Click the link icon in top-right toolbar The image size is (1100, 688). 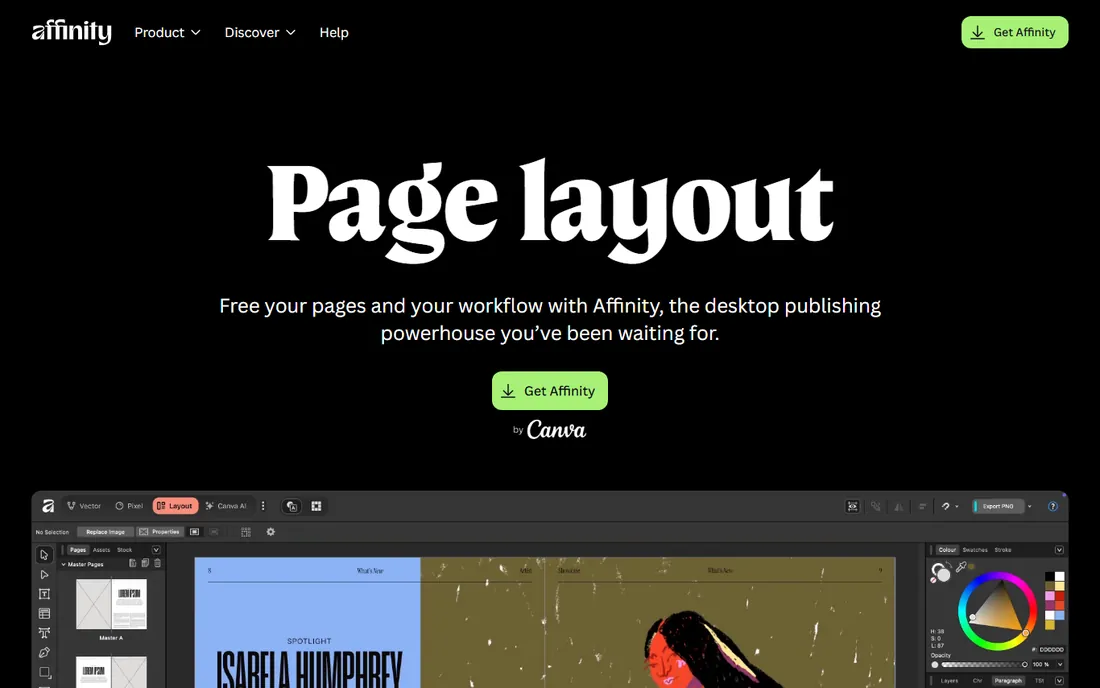pyautogui.click(x=876, y=506)
